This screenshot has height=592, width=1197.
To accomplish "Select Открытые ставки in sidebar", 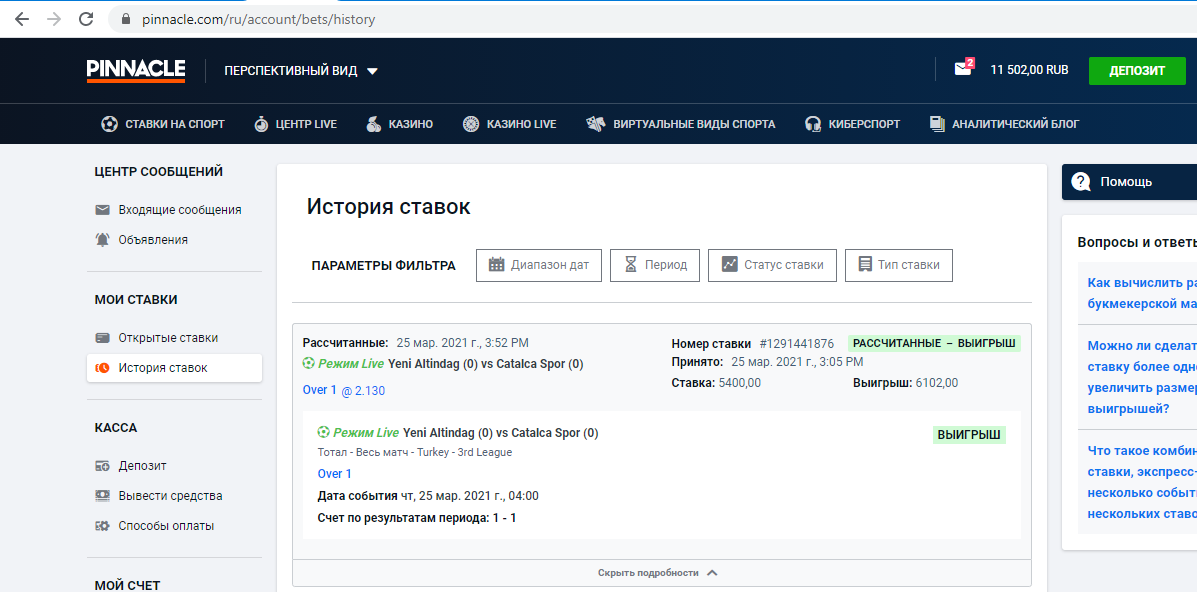I will coord(168,338).
